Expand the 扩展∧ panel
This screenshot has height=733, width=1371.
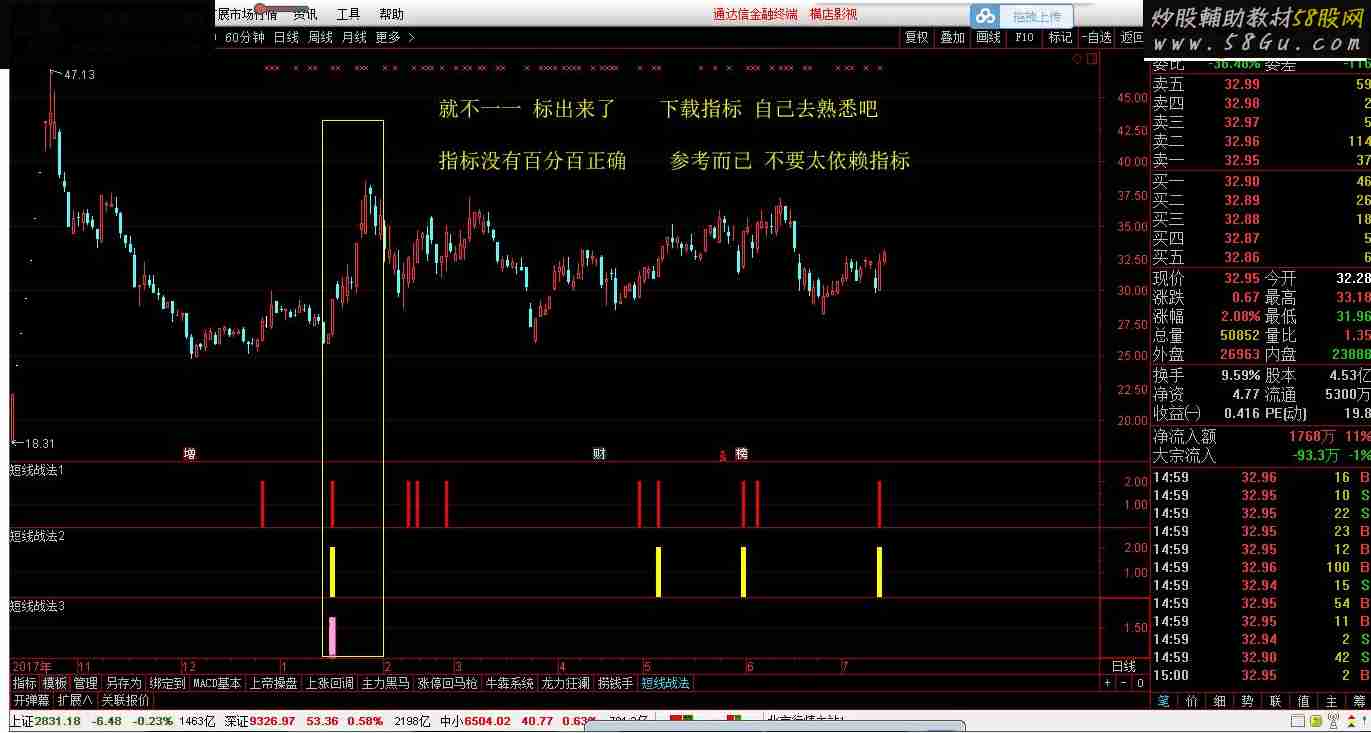75,700
